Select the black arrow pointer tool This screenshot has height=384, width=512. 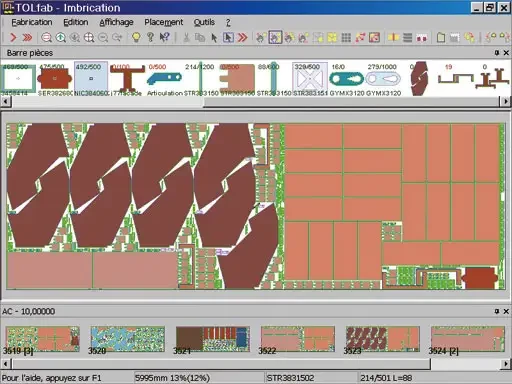click(x=214, y=37)
